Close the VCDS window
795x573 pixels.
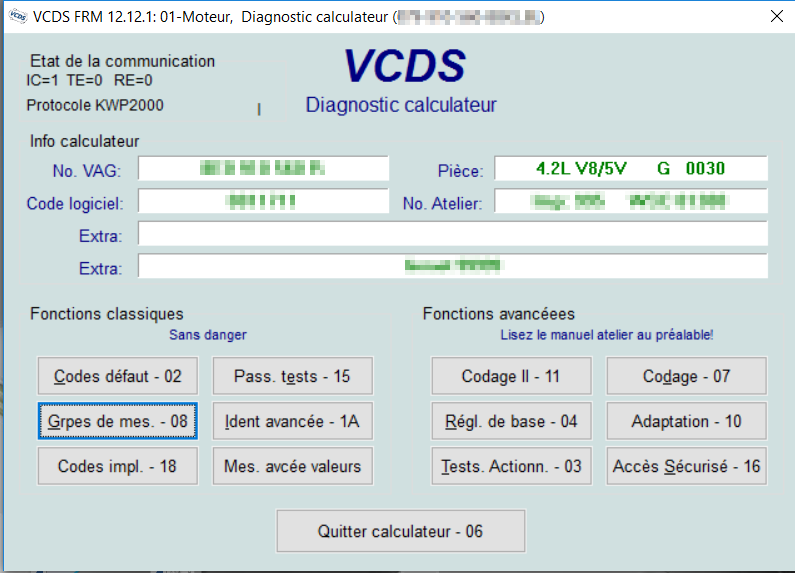coord(776,16)
